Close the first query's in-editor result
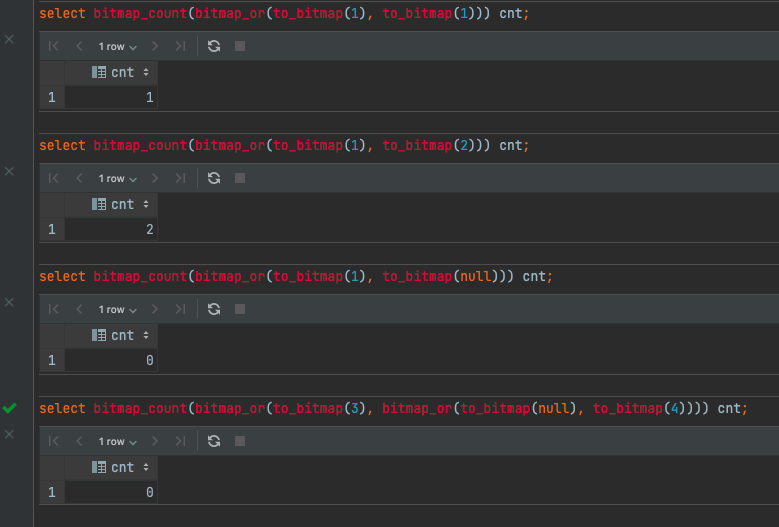Screen dimensions: 779x527 pos(10,39)
